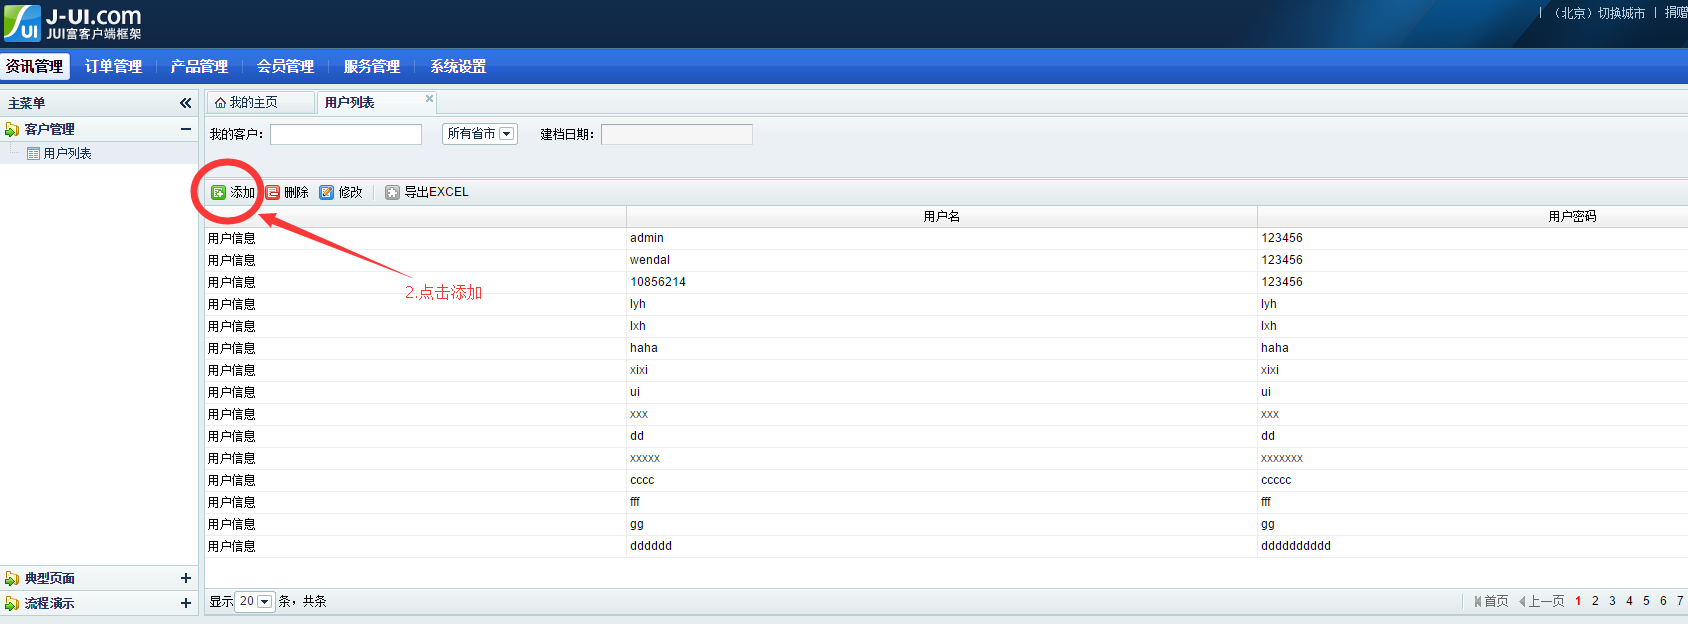Screen dimensions: 1688x624
Task: Expand the 典型页面 accordion section
Action: [185, 578]
